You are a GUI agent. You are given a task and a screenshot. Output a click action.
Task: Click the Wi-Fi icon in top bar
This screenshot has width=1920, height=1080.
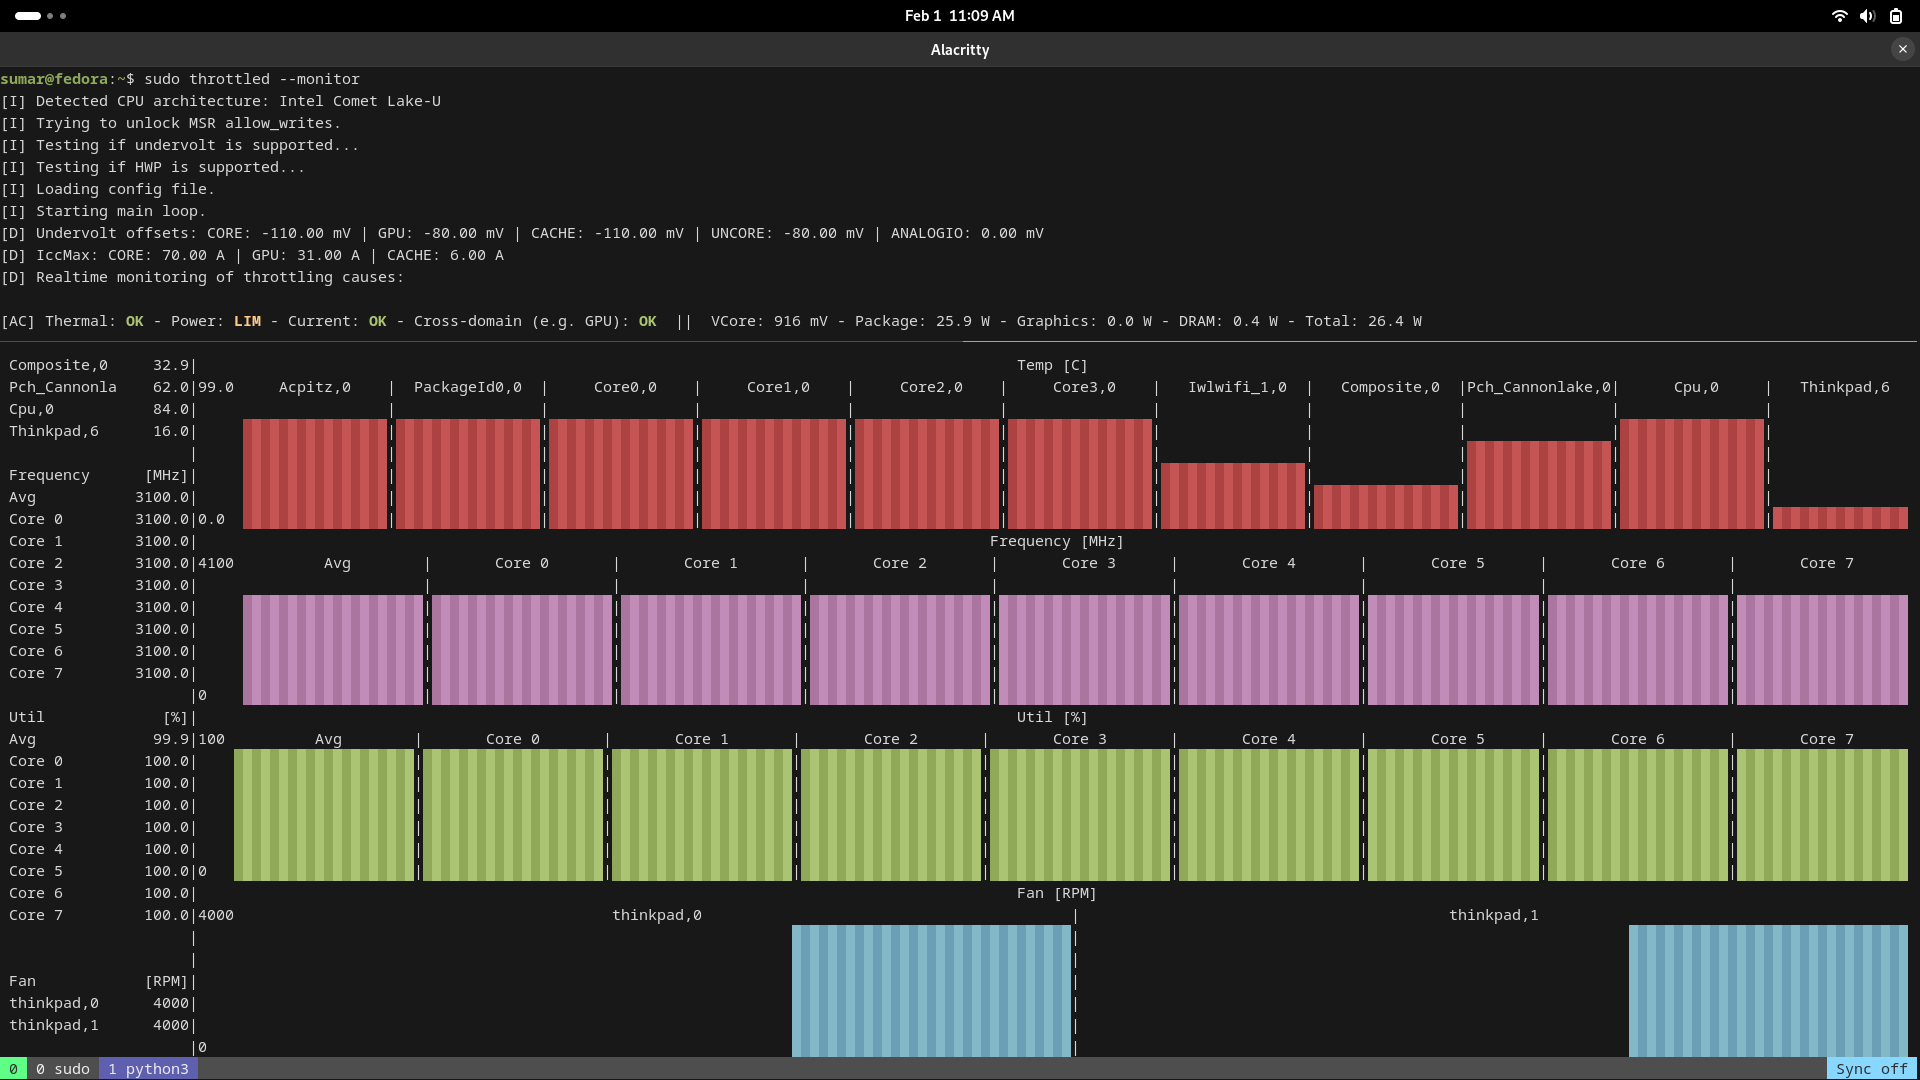coord(1839,16)
